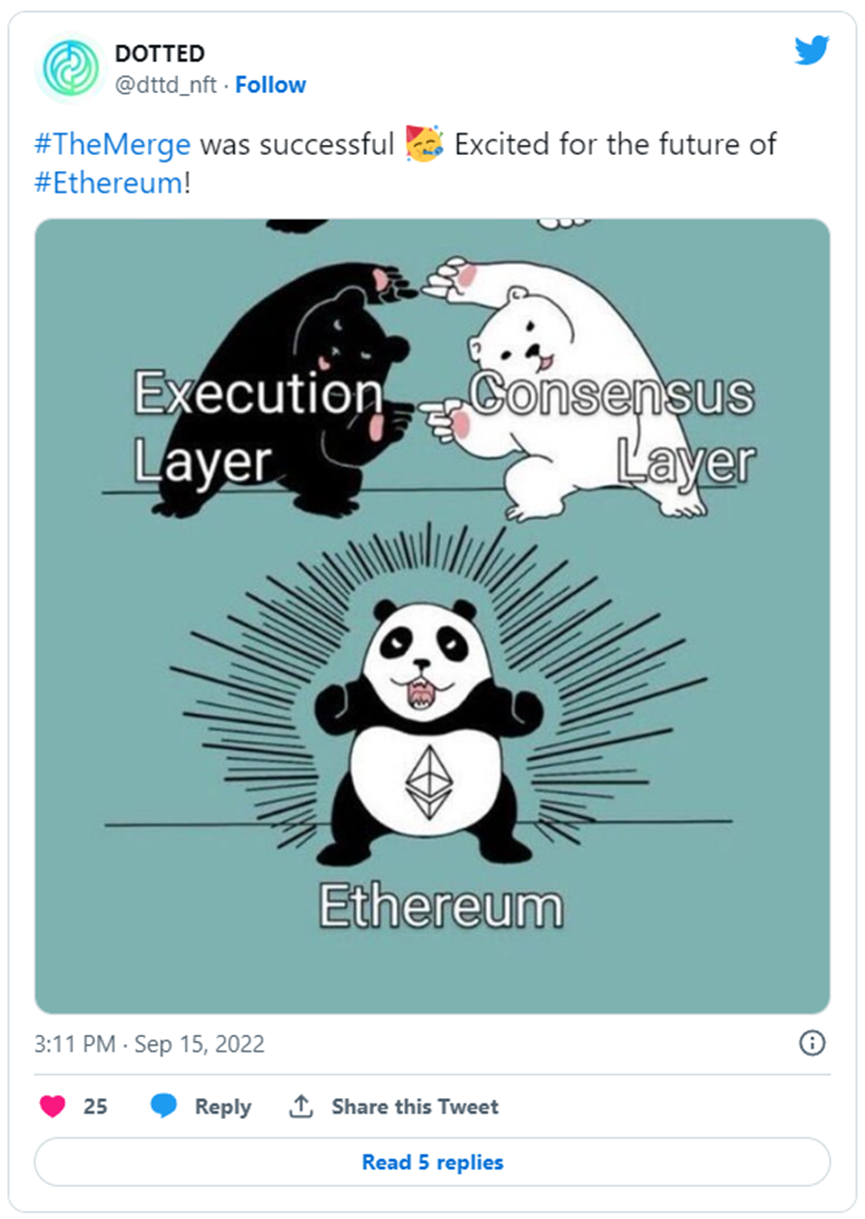Viewport: 865px width, 1219px height.
Task: Open the Sep 15, 2022 timestamp
Action: tap(199, 1044)
